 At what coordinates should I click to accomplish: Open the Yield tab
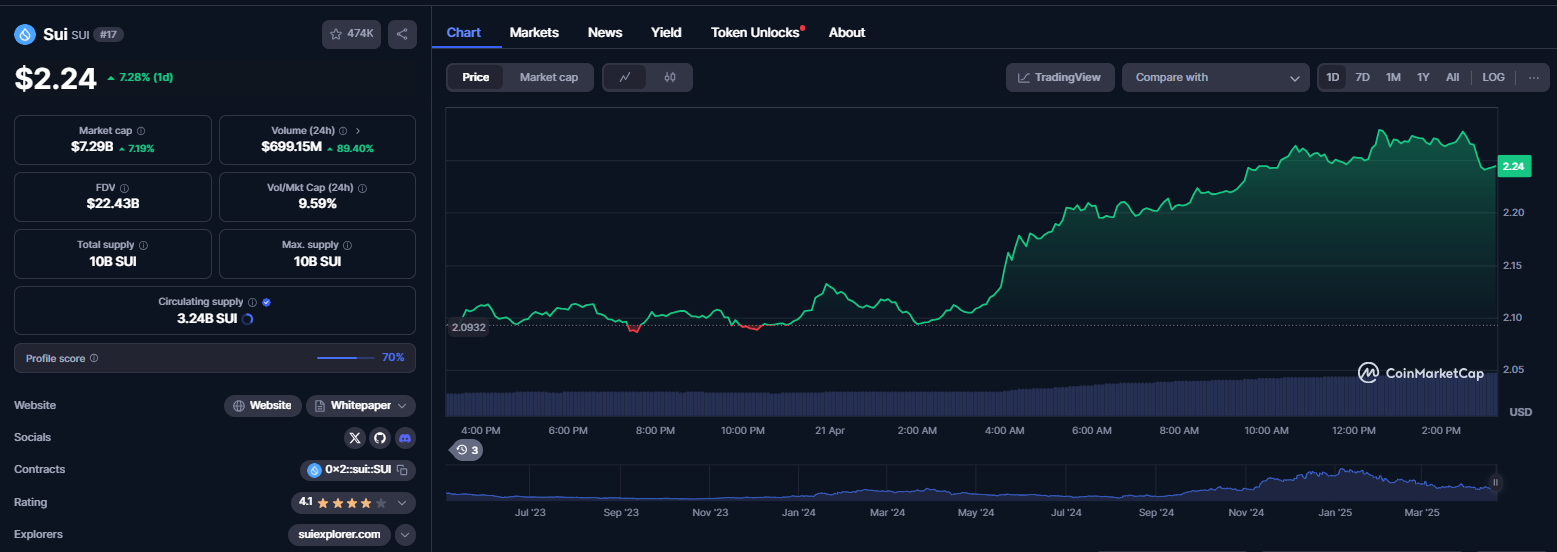click(x=666, y=32)
